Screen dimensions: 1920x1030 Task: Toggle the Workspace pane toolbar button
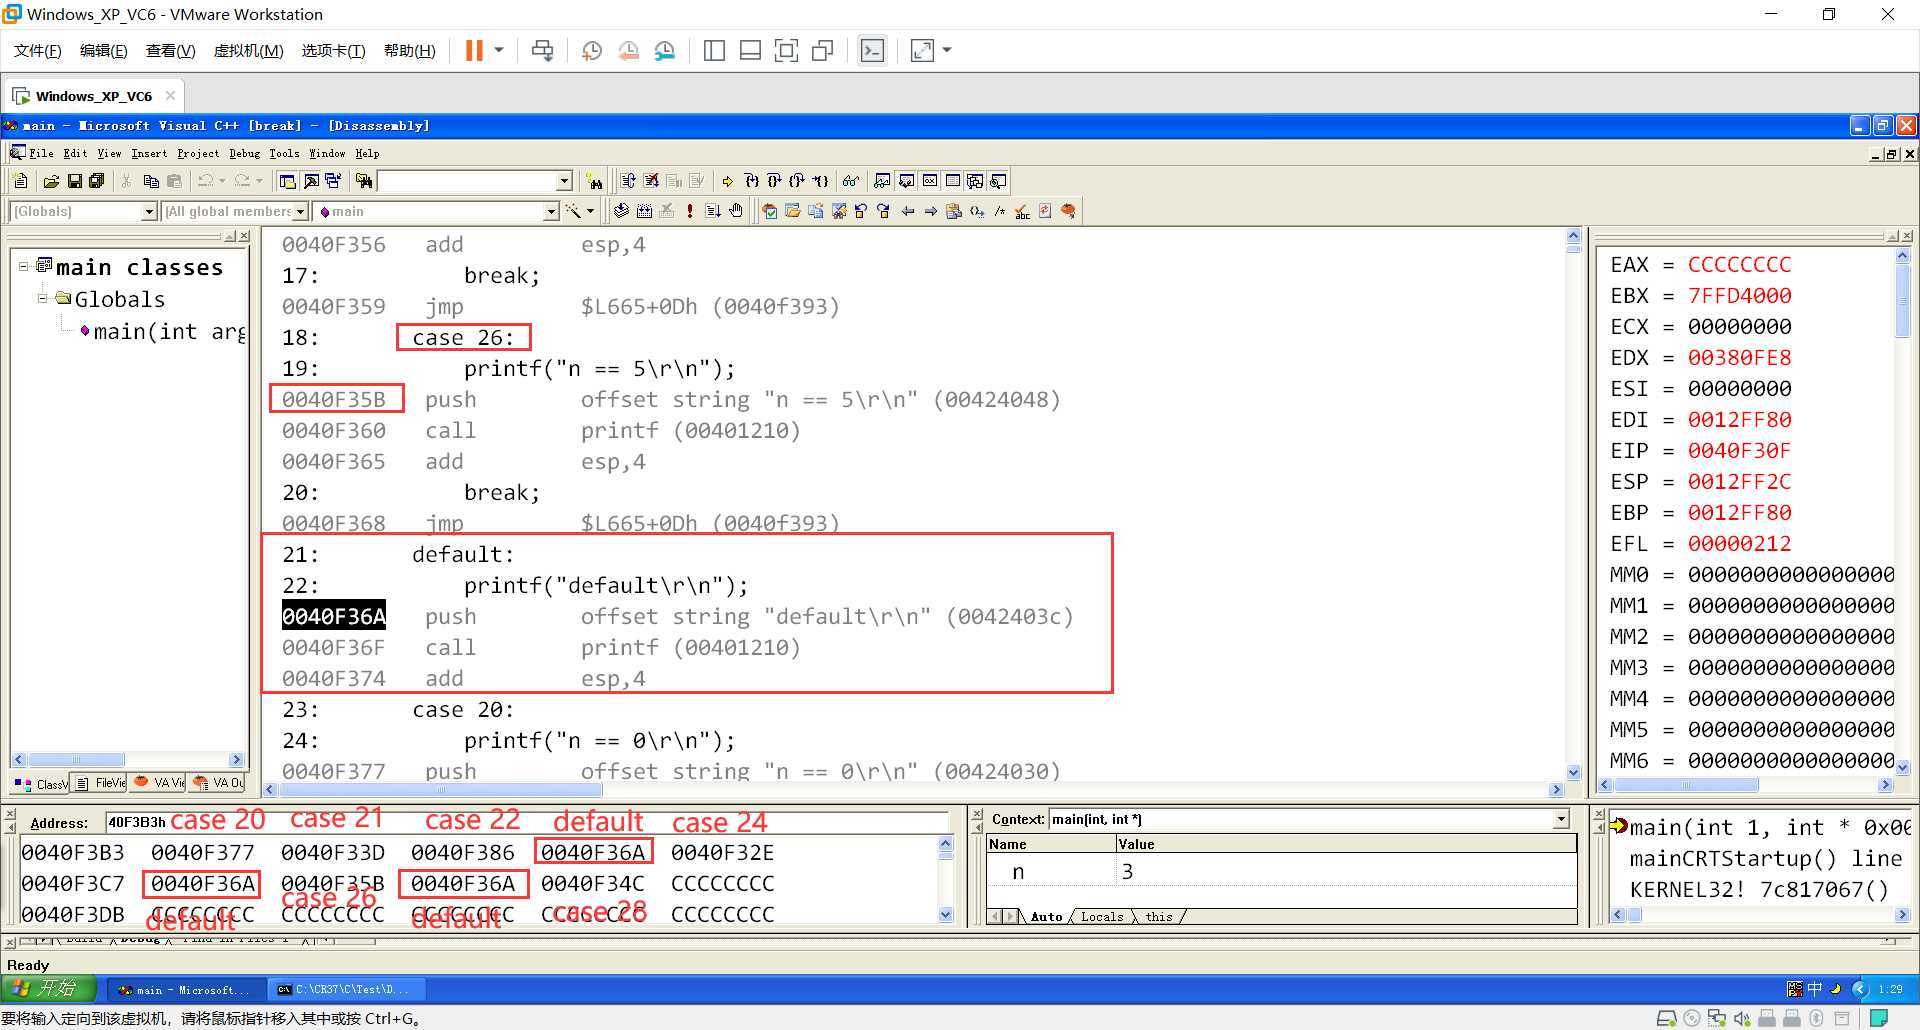pyautogui.click(x=287, y=181)
